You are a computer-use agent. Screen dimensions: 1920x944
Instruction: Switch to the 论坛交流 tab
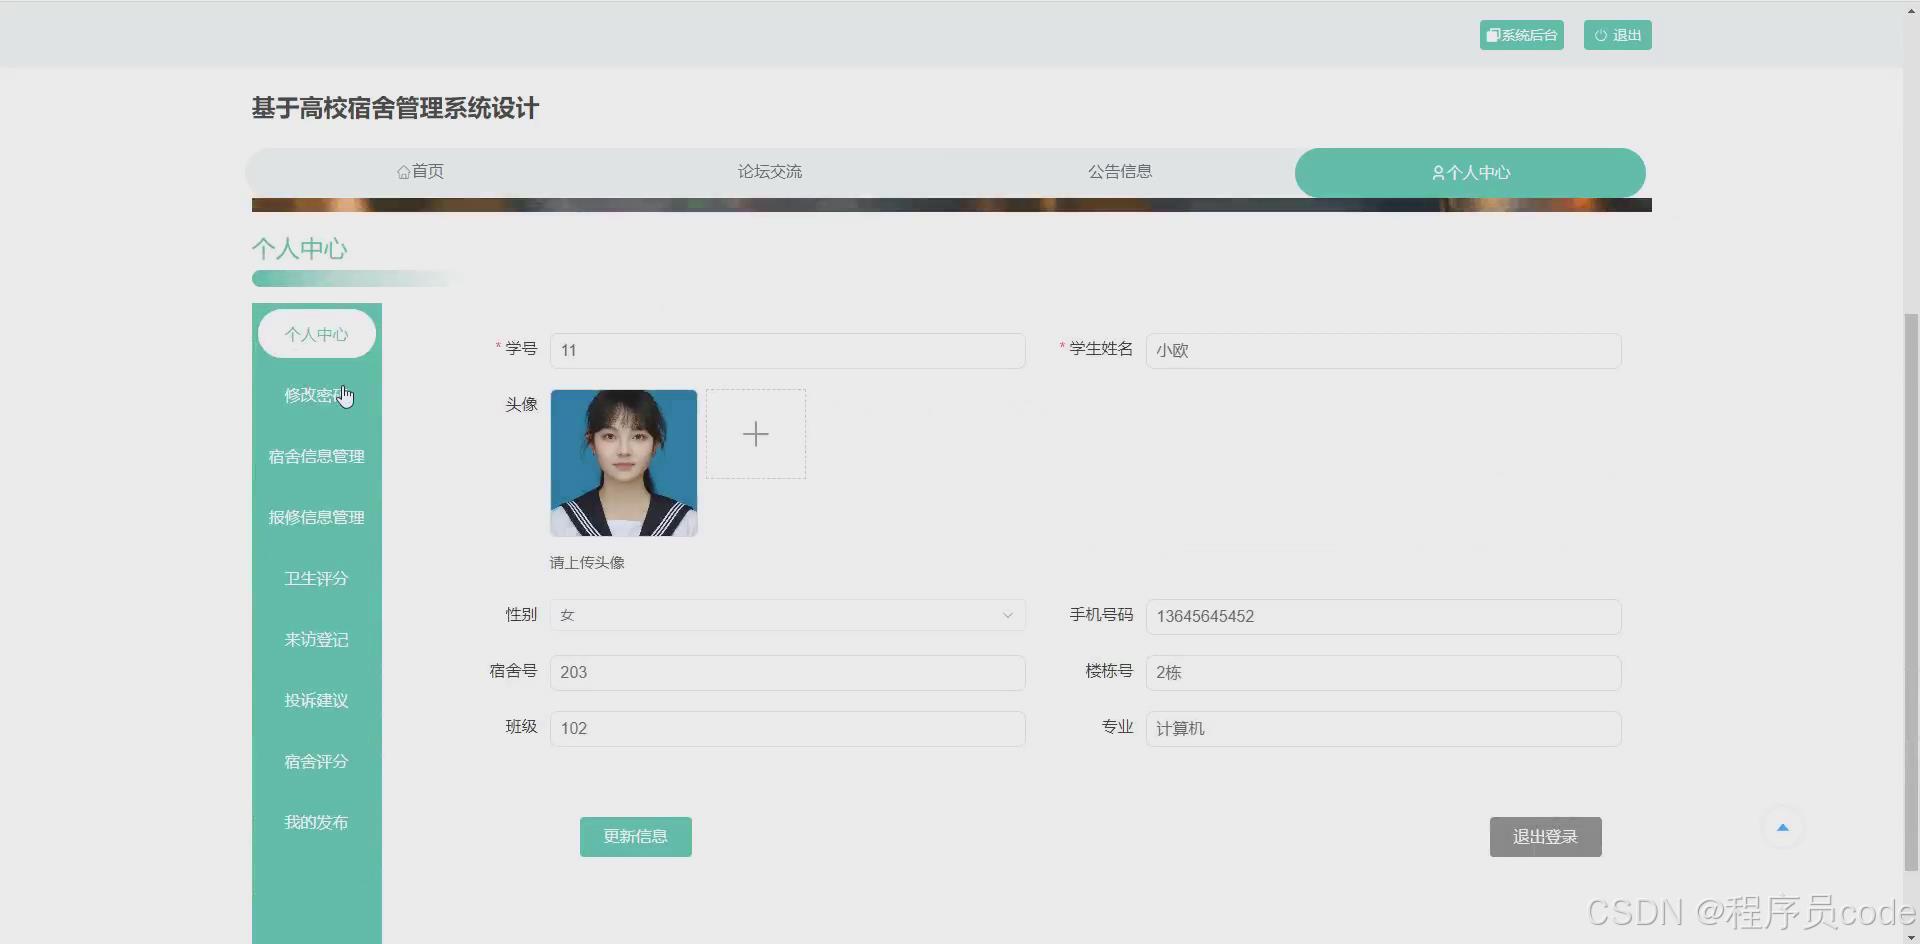[x=770, y=171]
